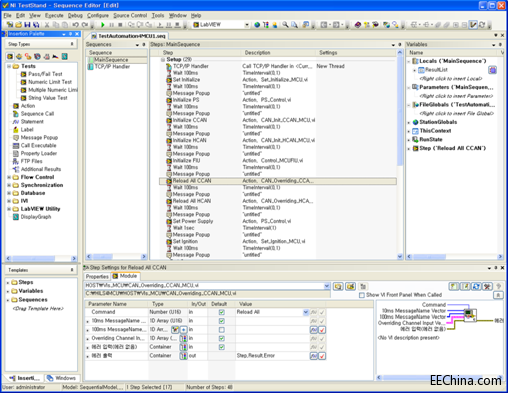Image resolution: width=508 pixels, height=394 pixels.
Task: Open the Execute menu
Action: click(x=54, y=15)
